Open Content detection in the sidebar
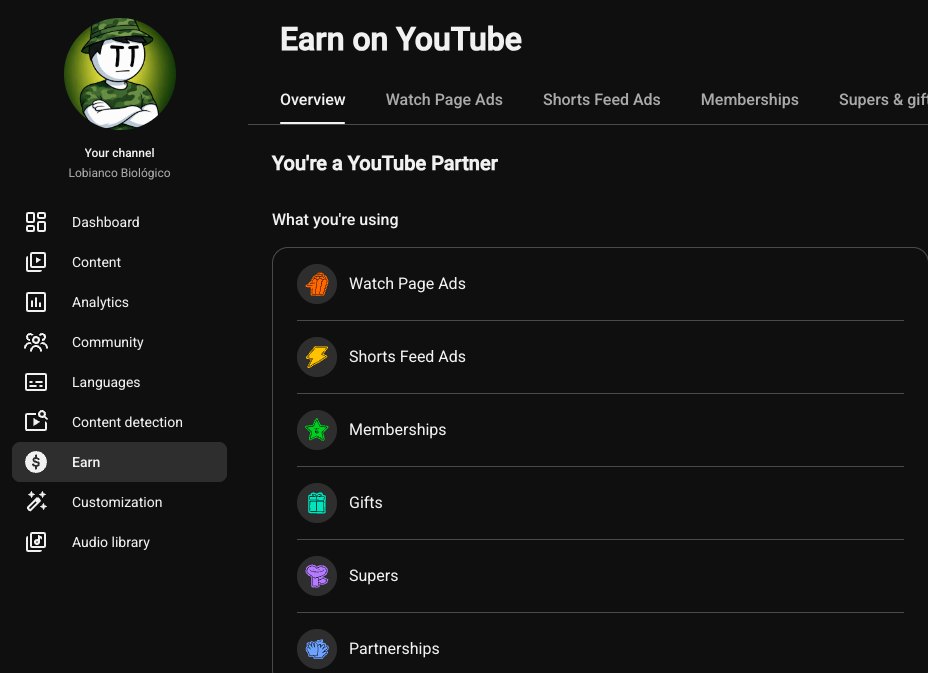Viewport: 928px width, 673px height. click(x=120, y=422)
